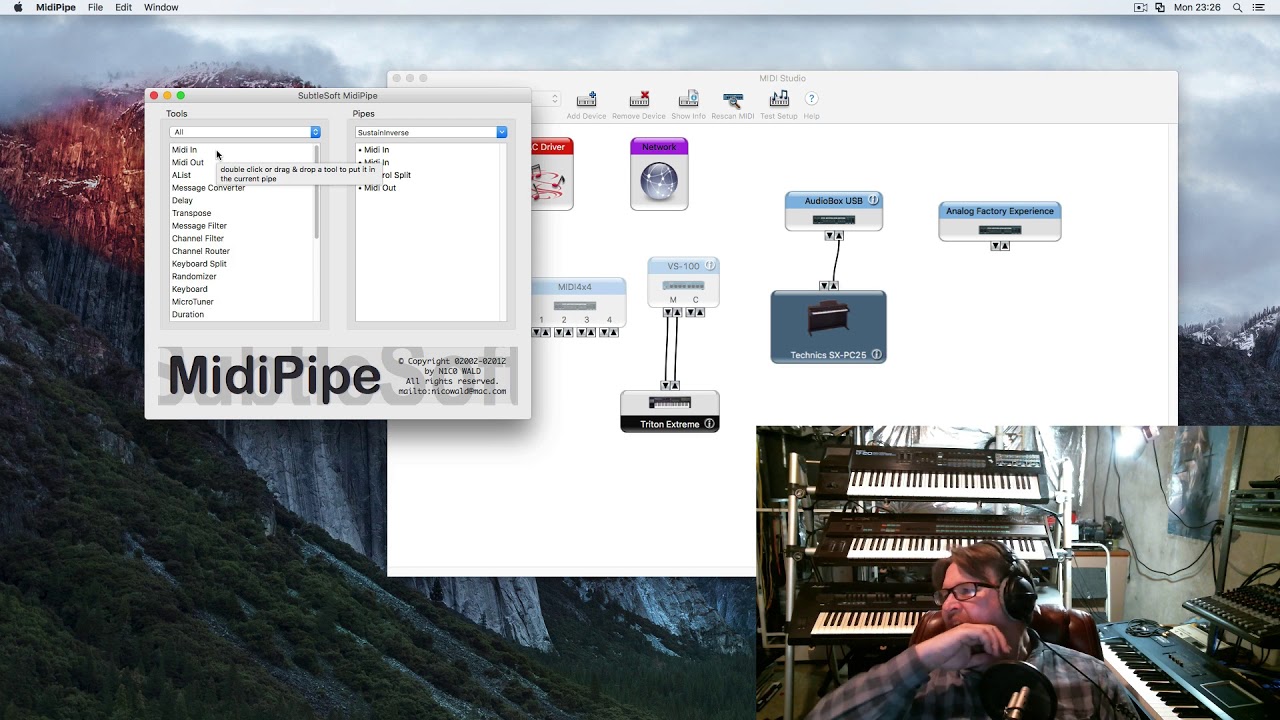Open Triton Extreme info button
The height and width of the screenshot is (720, 1280).
point(710,424)
